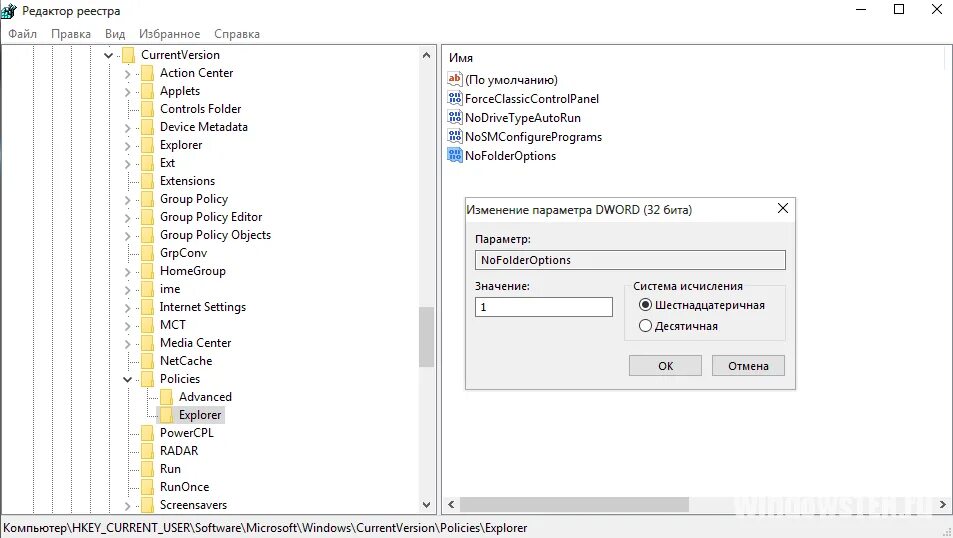Click the Controls Folder key icon
The width and height of the screenshot is (953, 538).
point(147,109)
